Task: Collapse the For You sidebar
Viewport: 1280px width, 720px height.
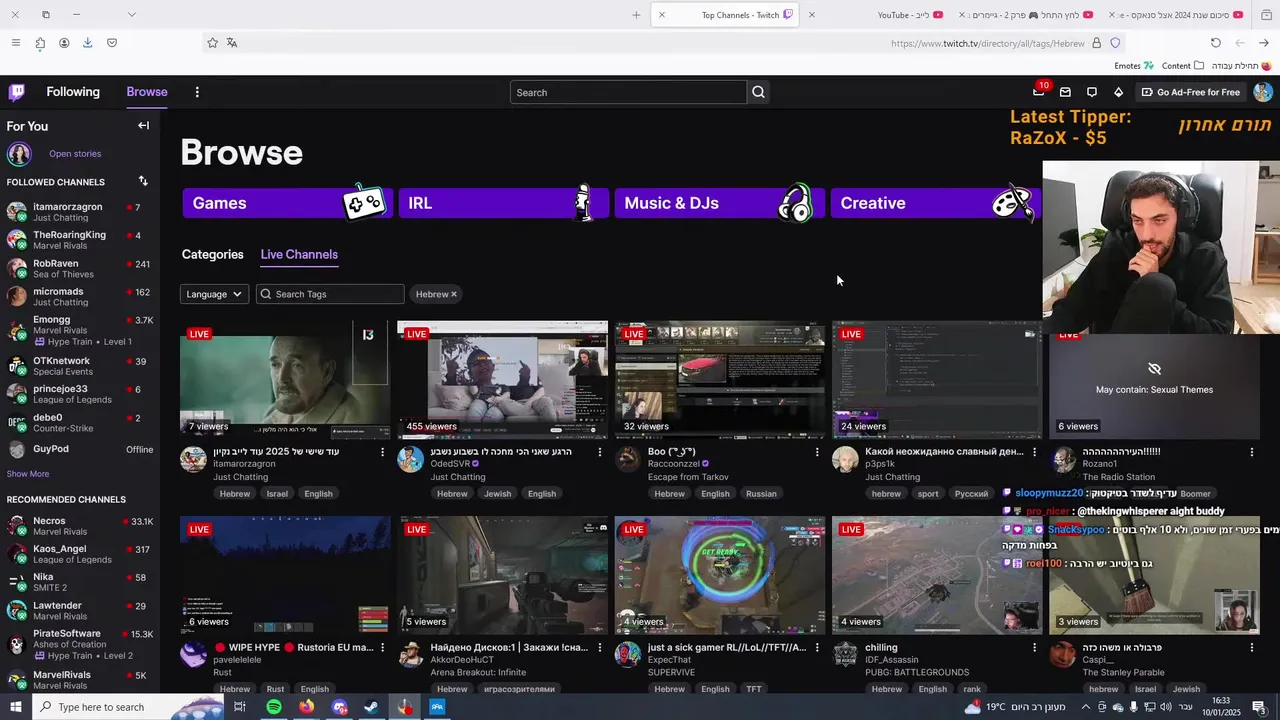Action: [x=143, y=126]
